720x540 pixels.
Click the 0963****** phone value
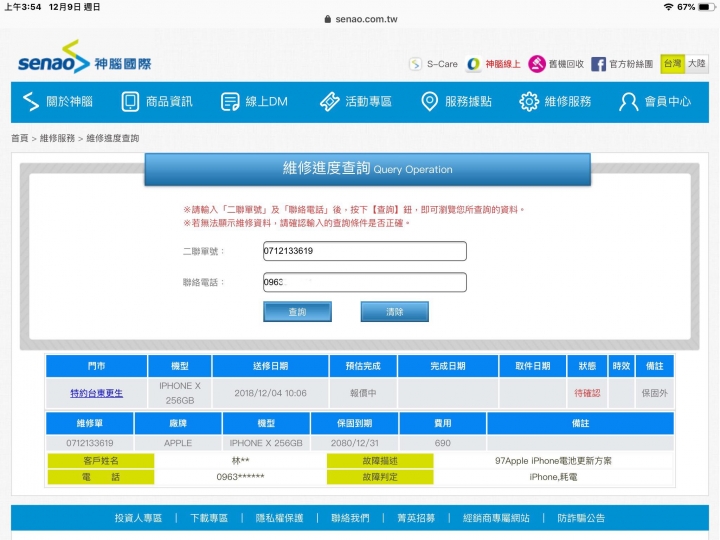pos(240,477)
